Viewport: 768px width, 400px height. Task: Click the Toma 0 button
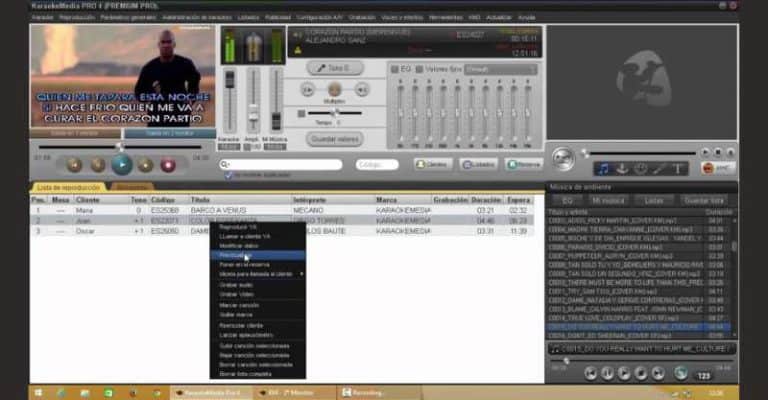pos(335,68)
